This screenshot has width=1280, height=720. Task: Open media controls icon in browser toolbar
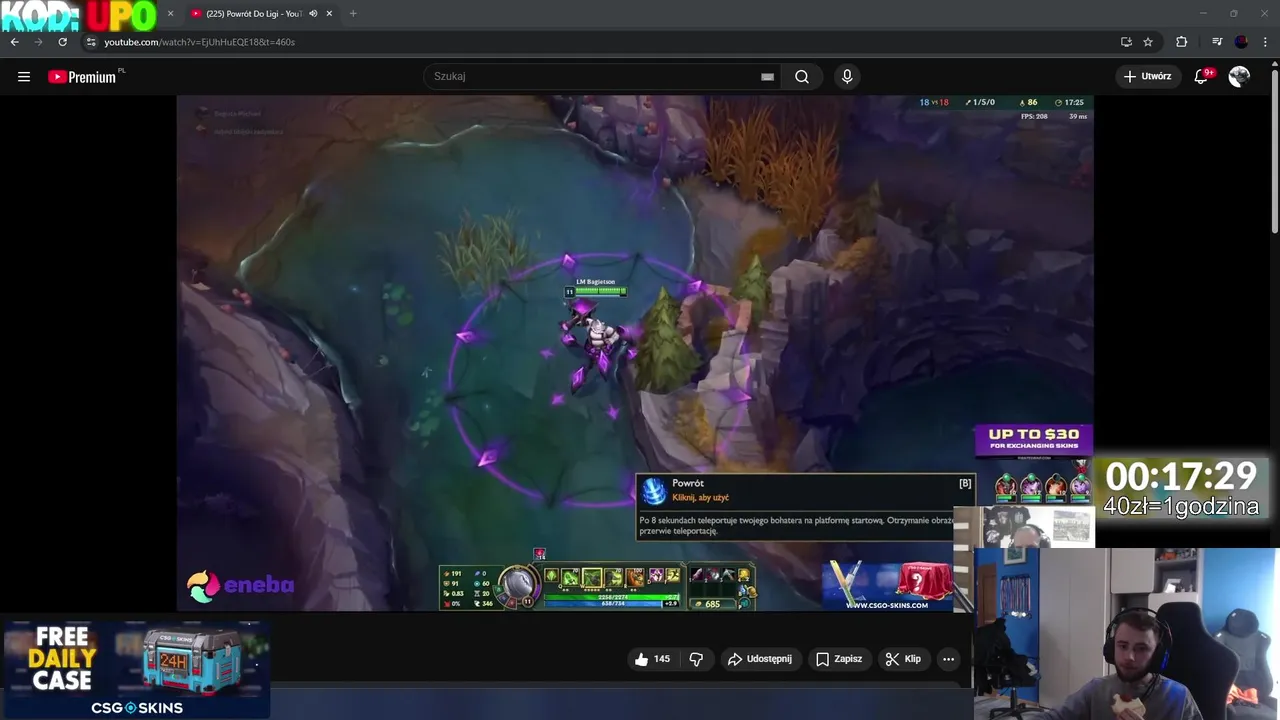(1217, 42)
